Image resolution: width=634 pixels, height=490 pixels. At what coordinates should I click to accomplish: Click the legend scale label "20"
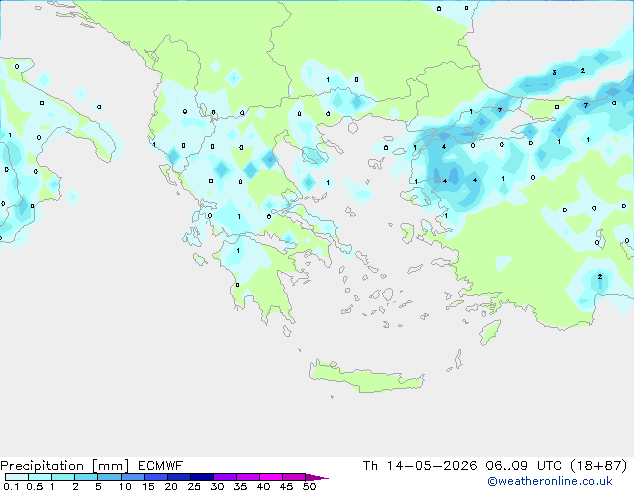point(171,486)
